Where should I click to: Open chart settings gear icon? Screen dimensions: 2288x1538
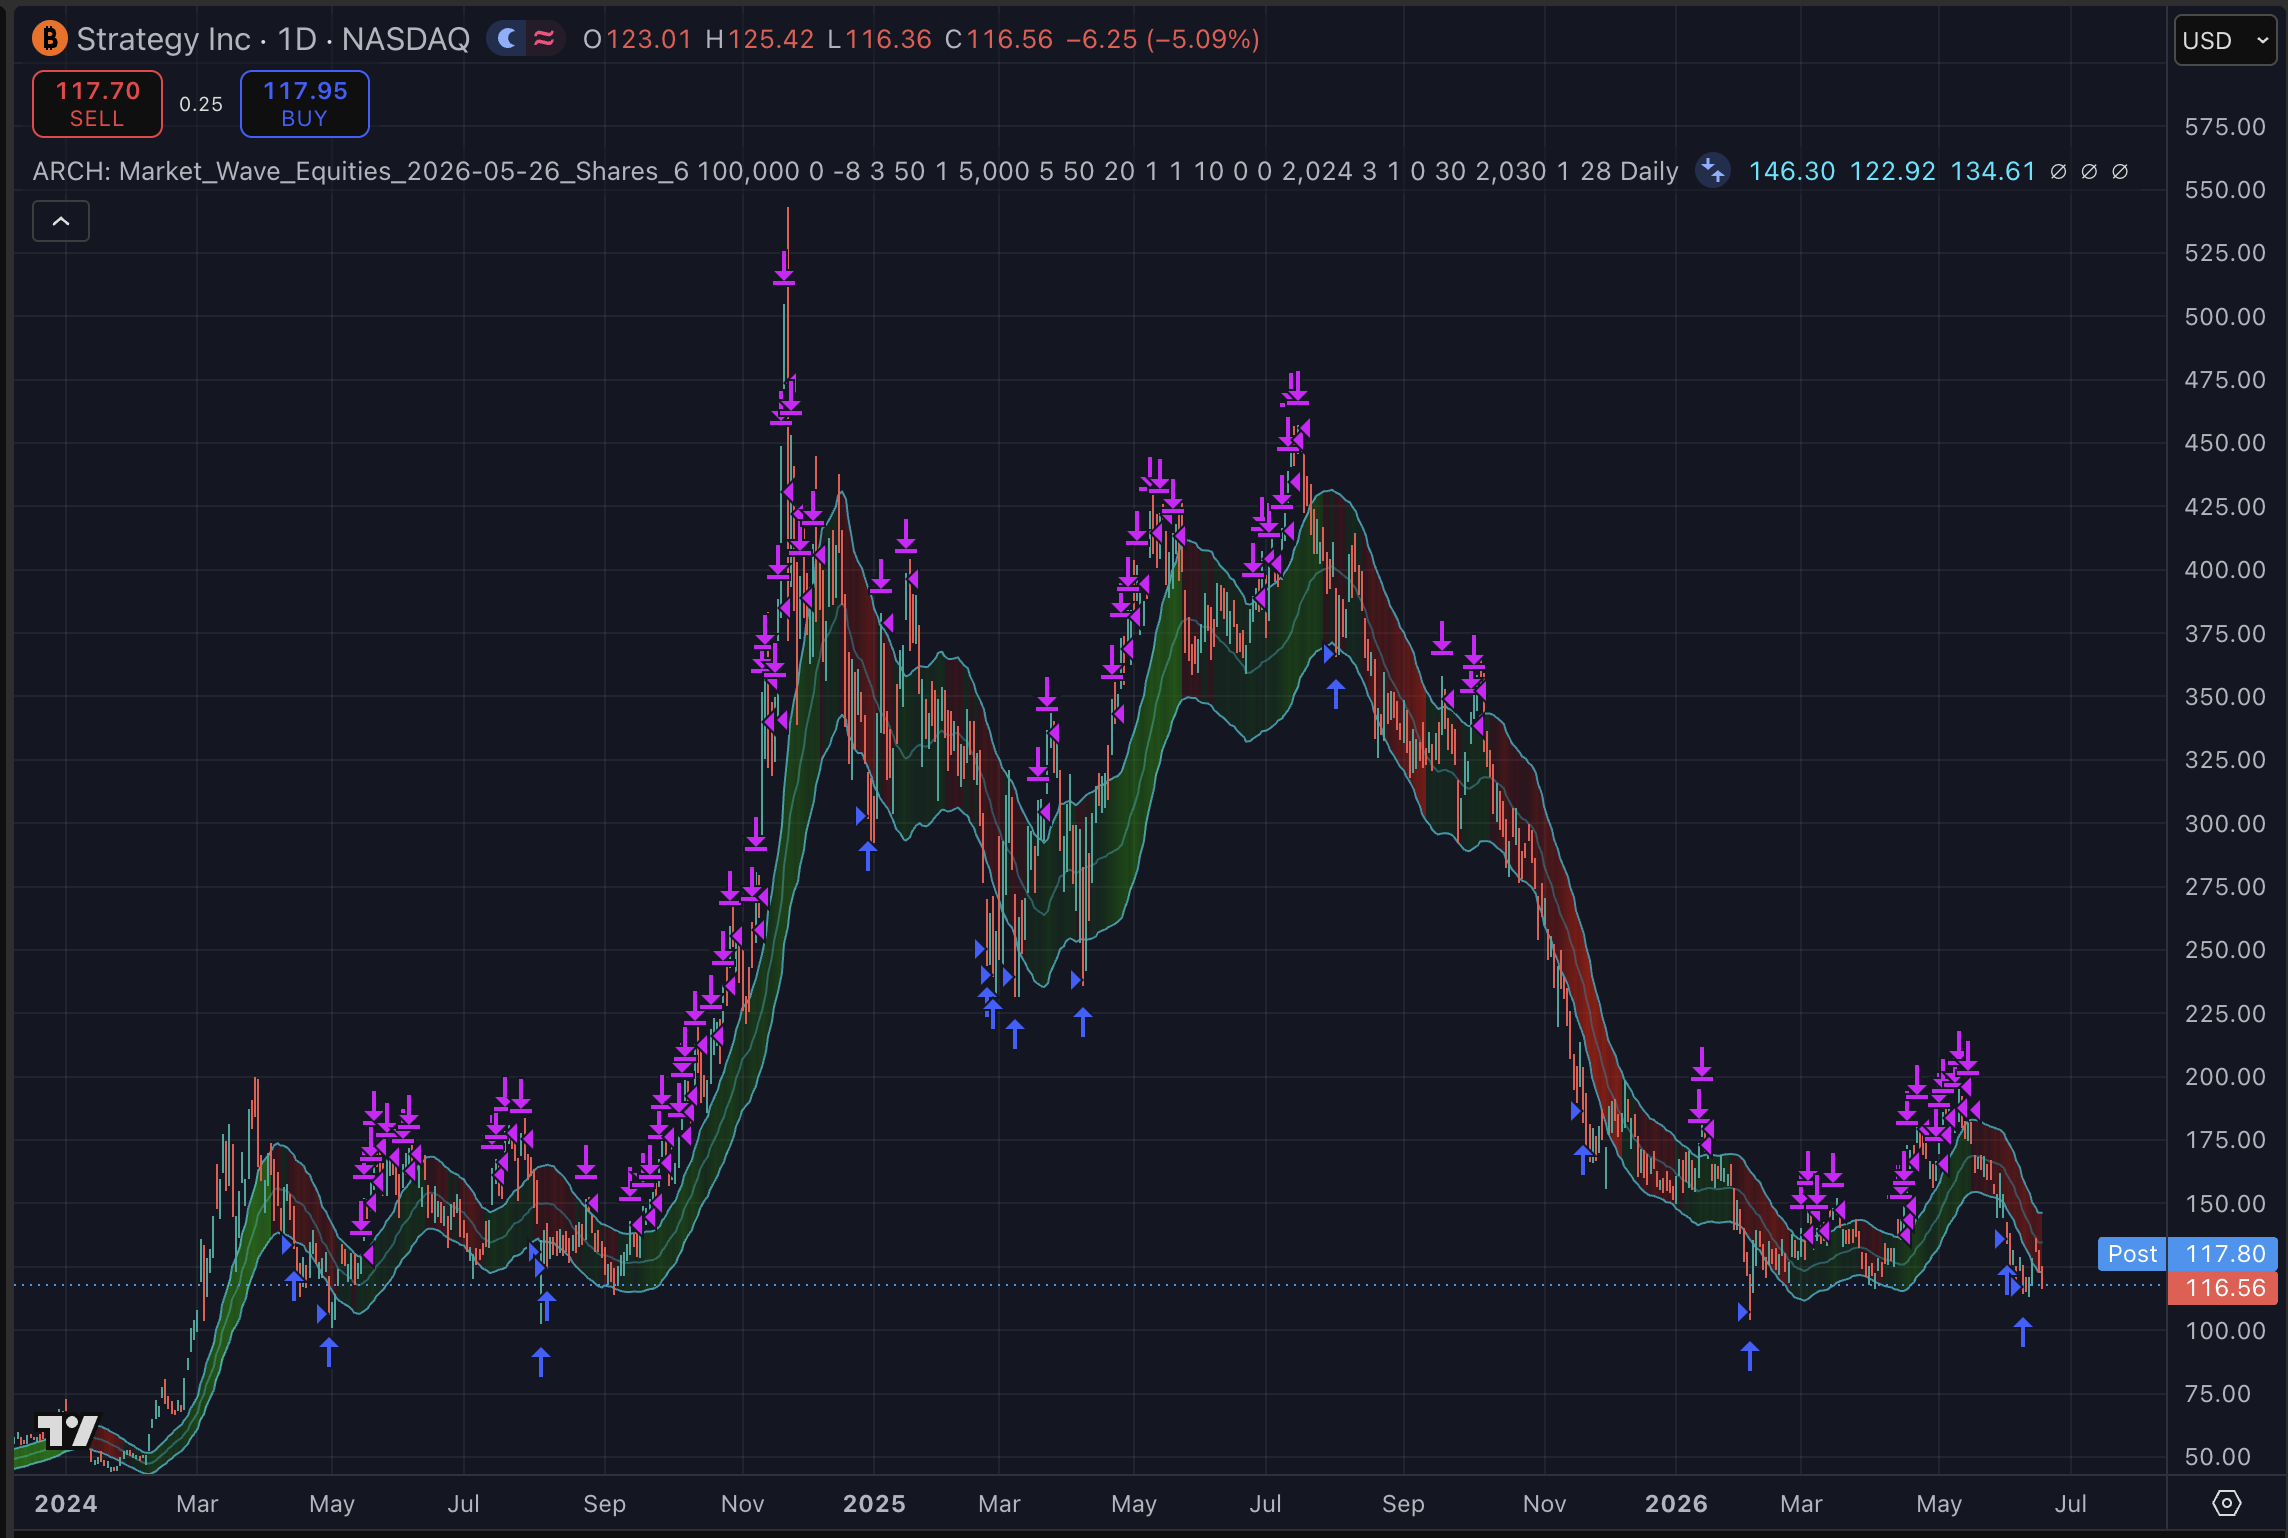point(2226,1503)
